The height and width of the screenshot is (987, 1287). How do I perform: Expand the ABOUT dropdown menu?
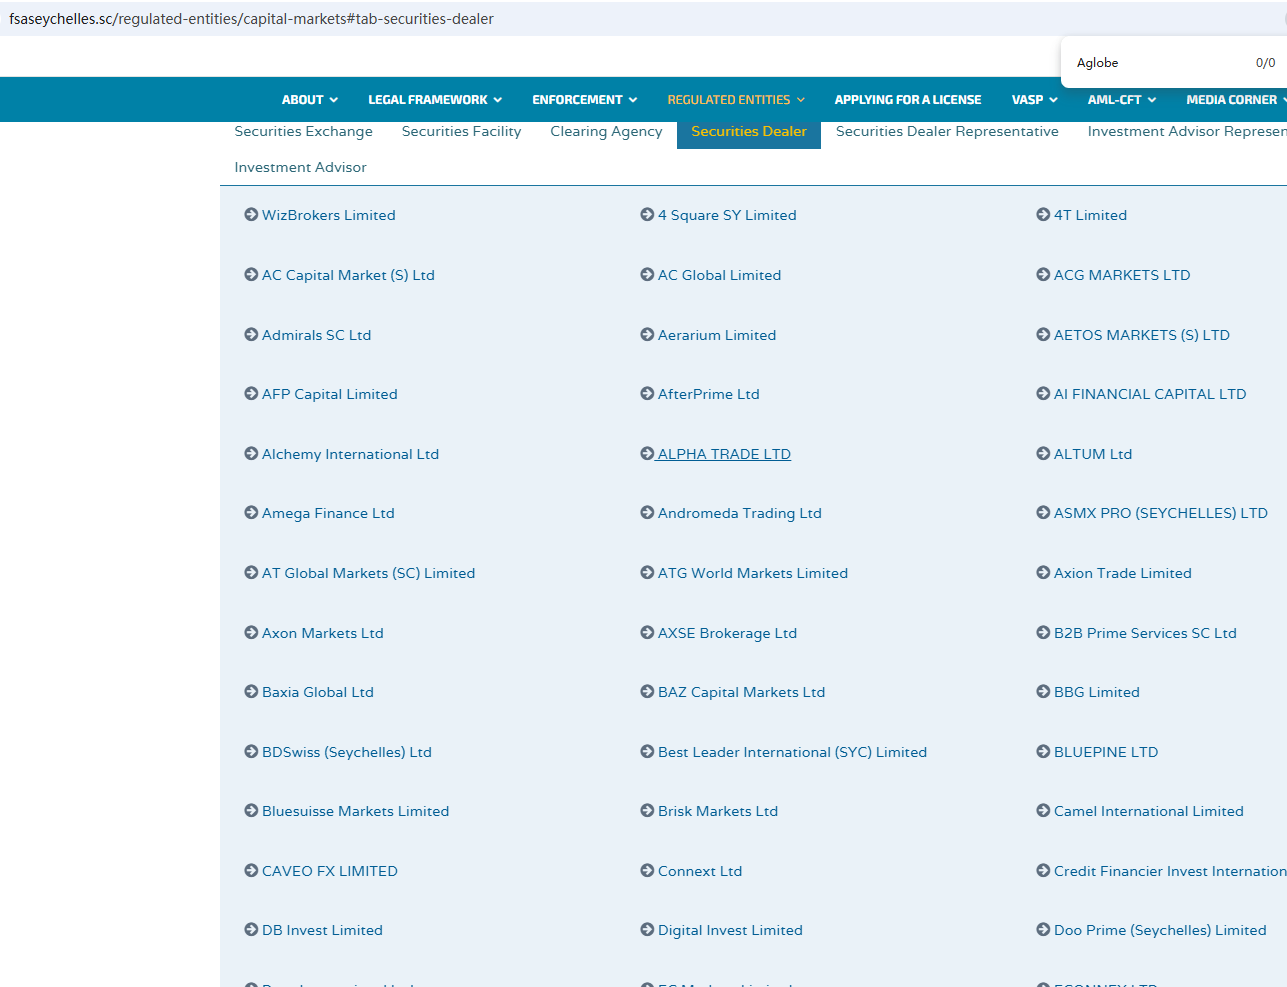pyautogui.click(x=310, y=100)
